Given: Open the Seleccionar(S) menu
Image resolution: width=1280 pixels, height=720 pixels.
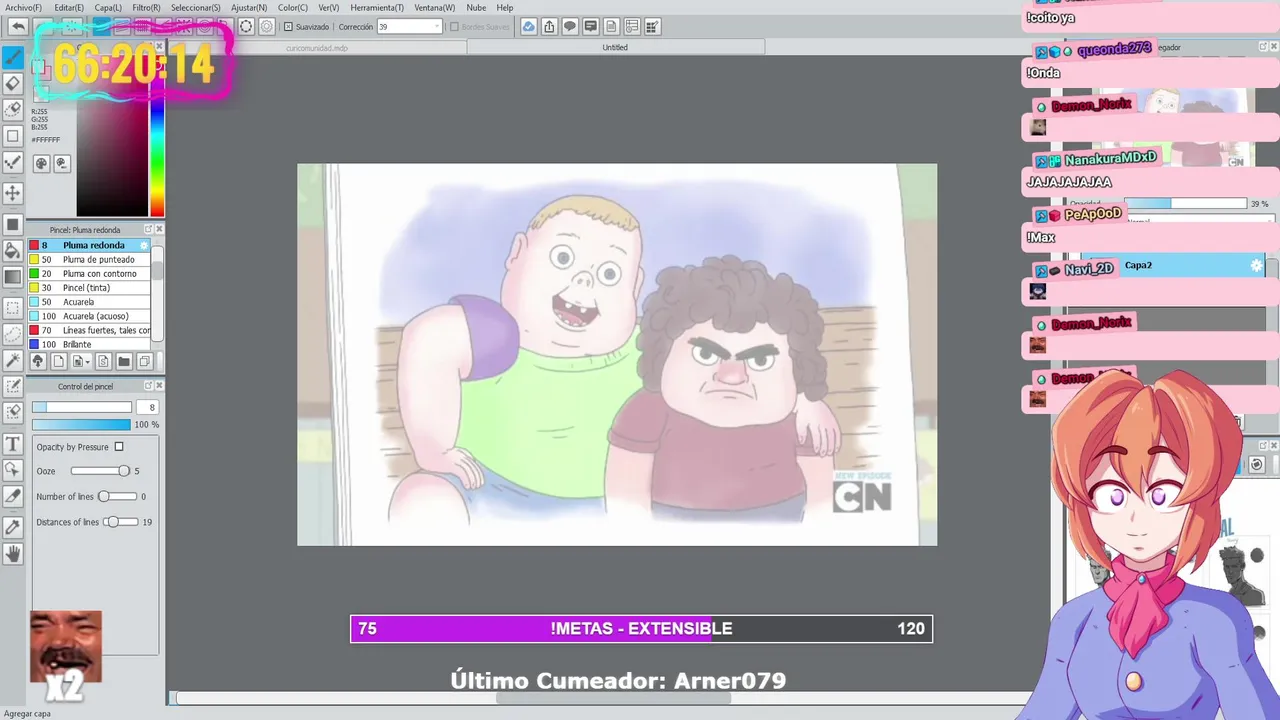Looking at the screenshot, I should tap(195, 7).
